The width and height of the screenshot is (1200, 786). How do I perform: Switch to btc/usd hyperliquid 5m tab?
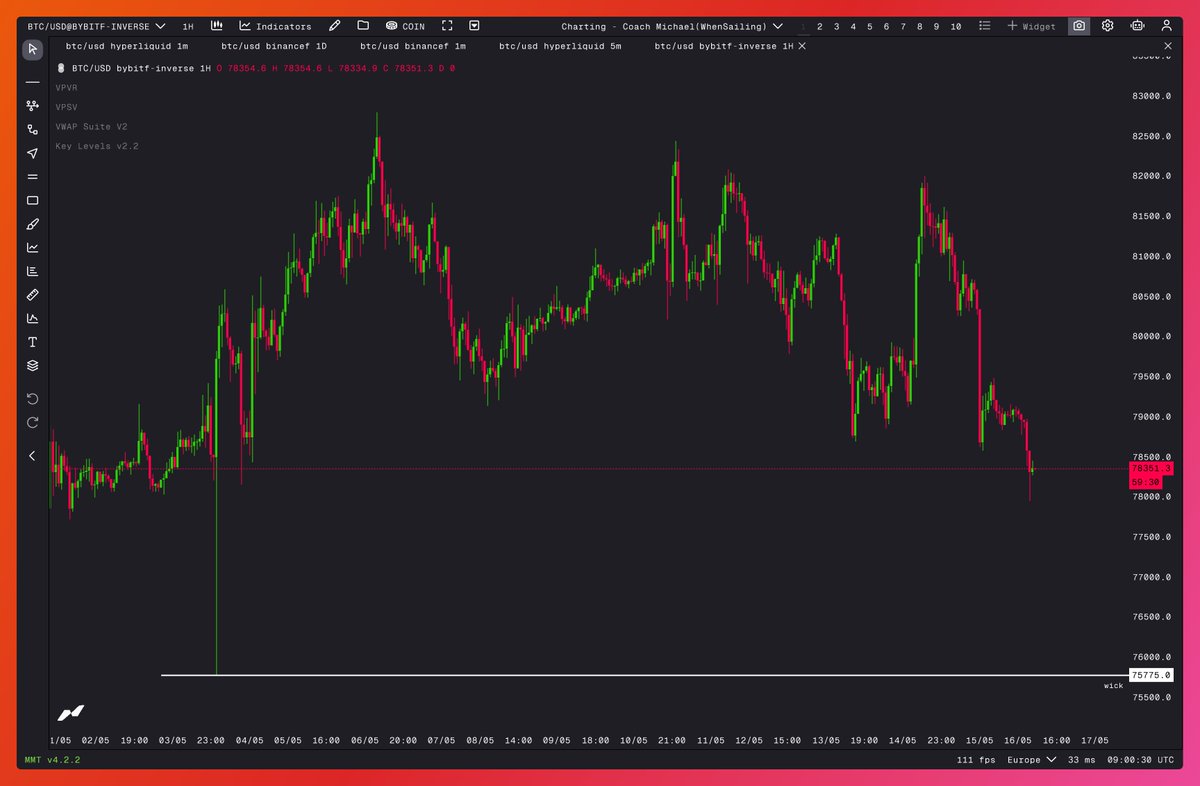pyautogui.click(x=560, y=46)
